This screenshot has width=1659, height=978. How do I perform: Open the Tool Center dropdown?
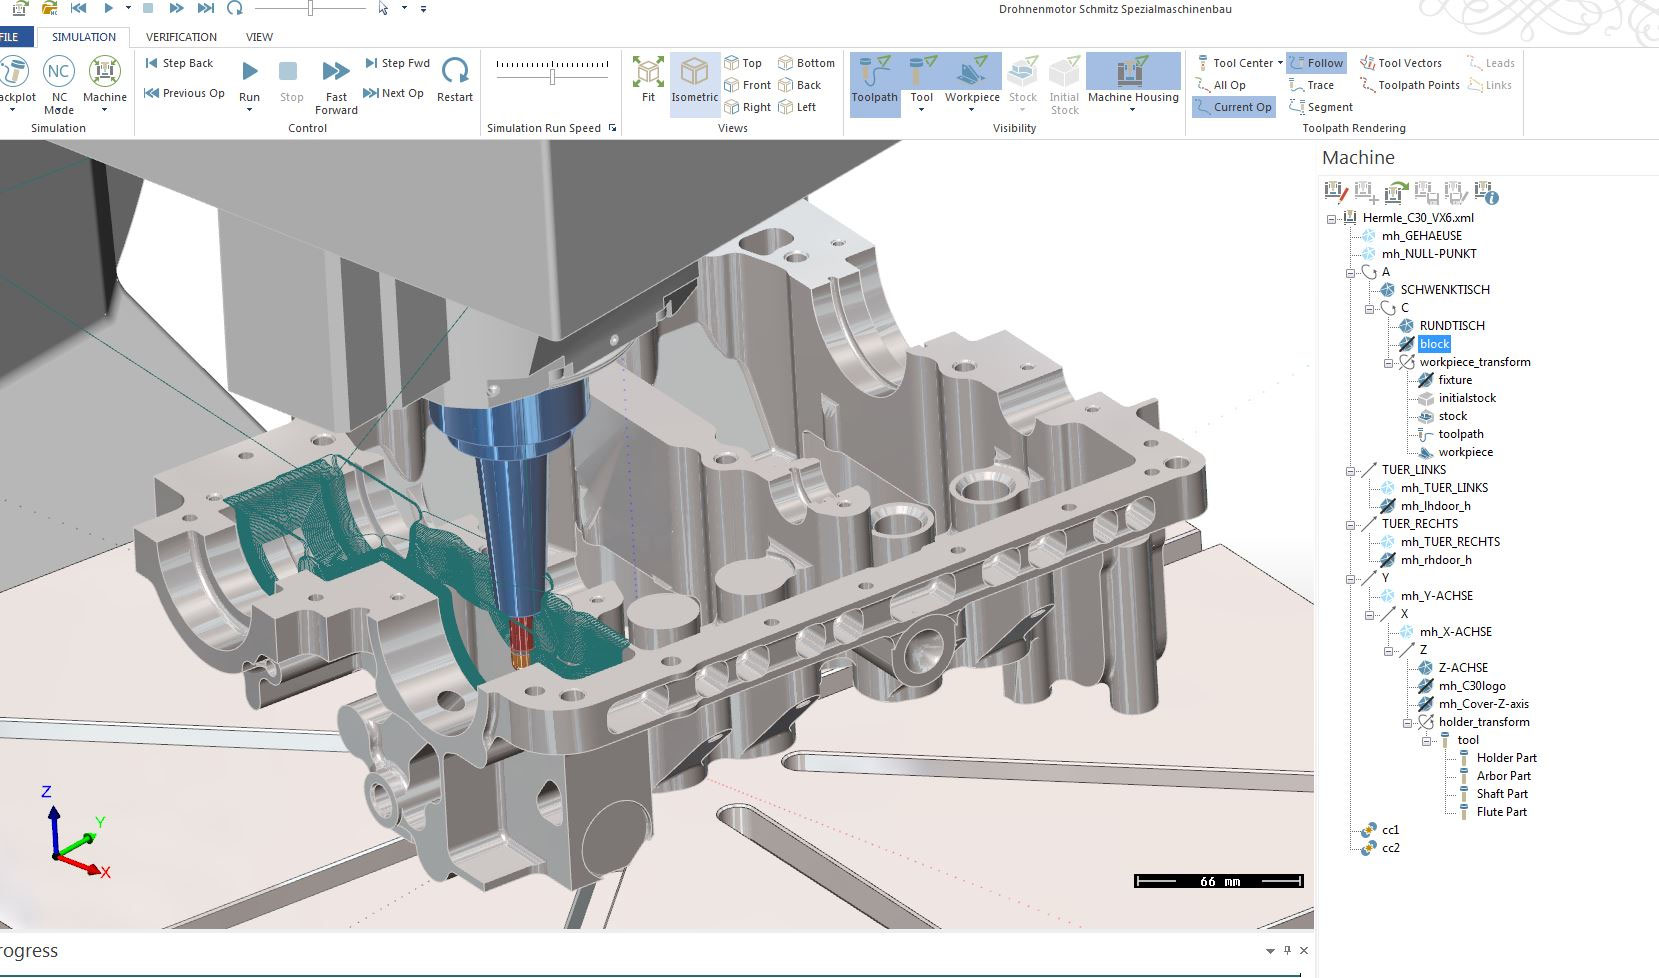point(1278,62)
